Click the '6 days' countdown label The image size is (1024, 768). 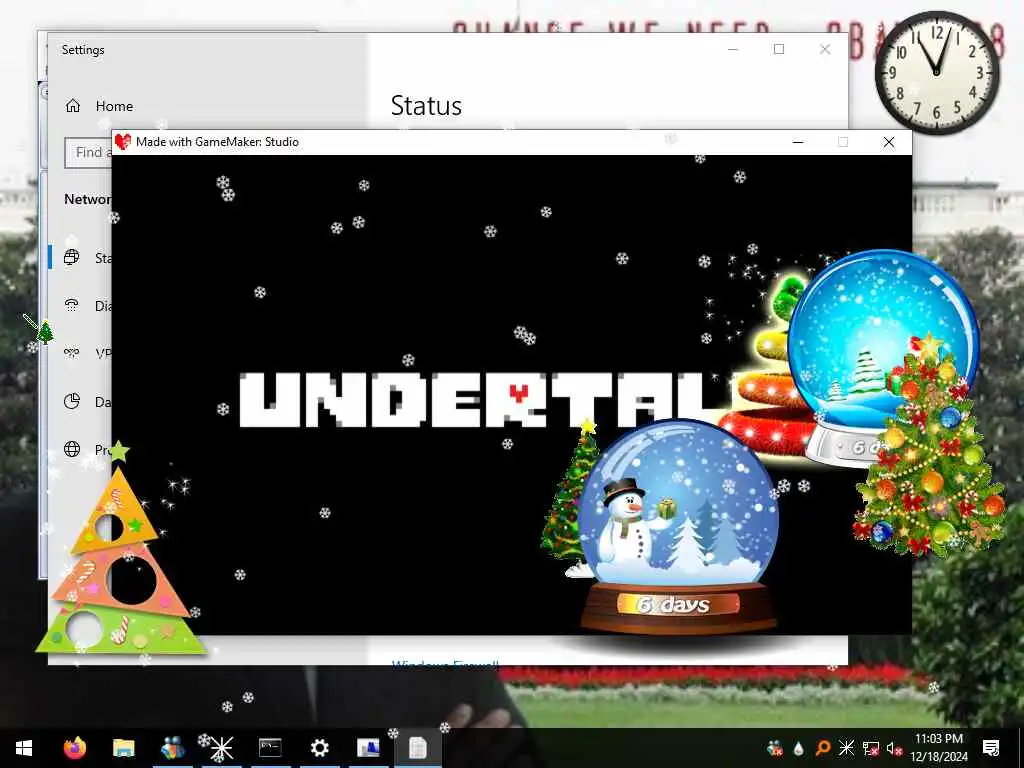[x=673, y=605]
